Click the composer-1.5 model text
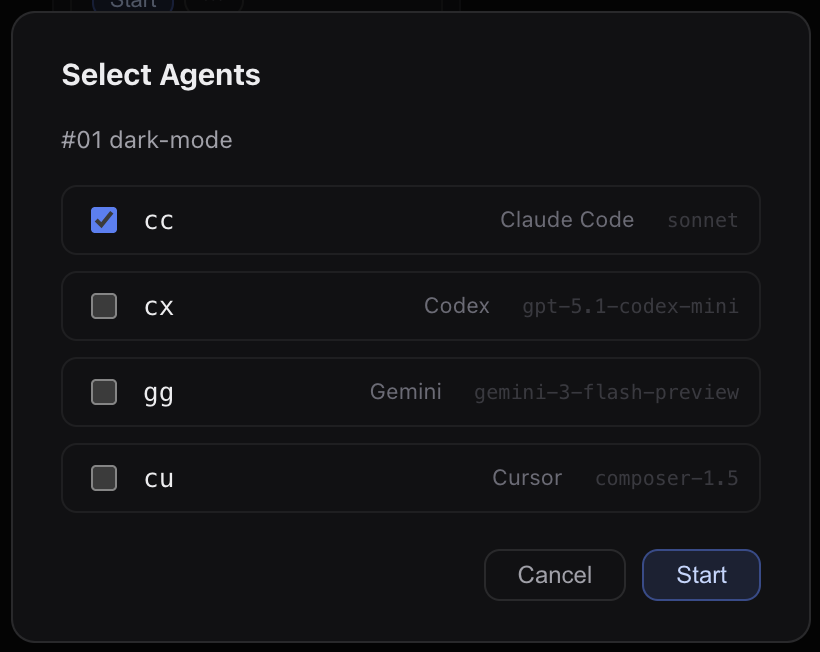 (x=666, y=479)
